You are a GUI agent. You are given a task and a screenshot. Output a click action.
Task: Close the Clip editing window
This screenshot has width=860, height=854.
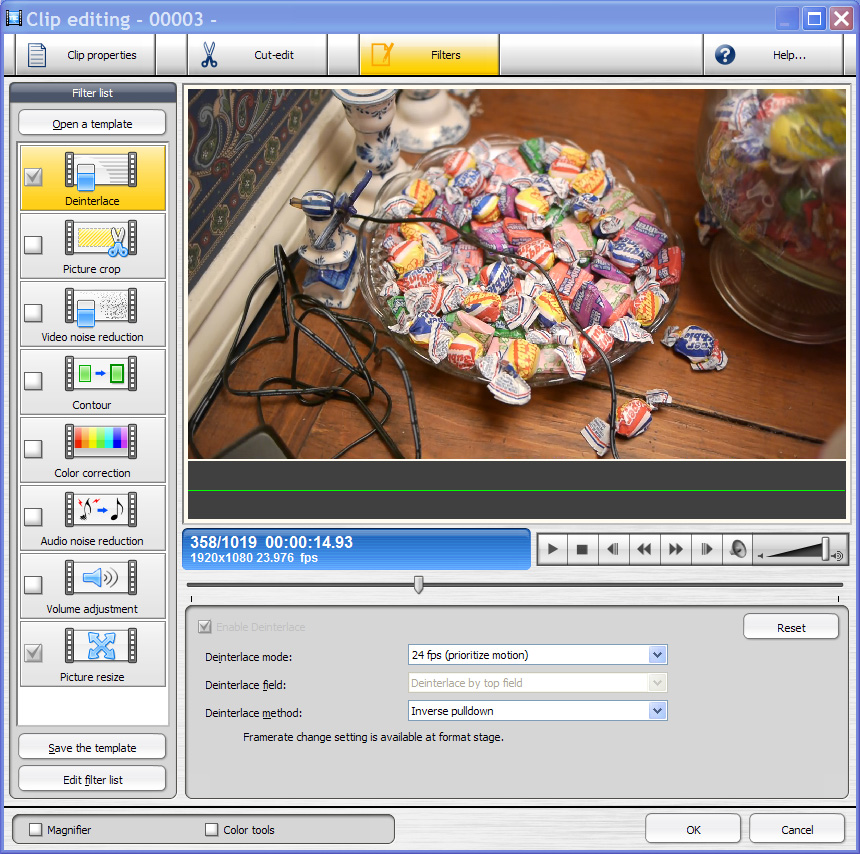[x=841, y=19]
